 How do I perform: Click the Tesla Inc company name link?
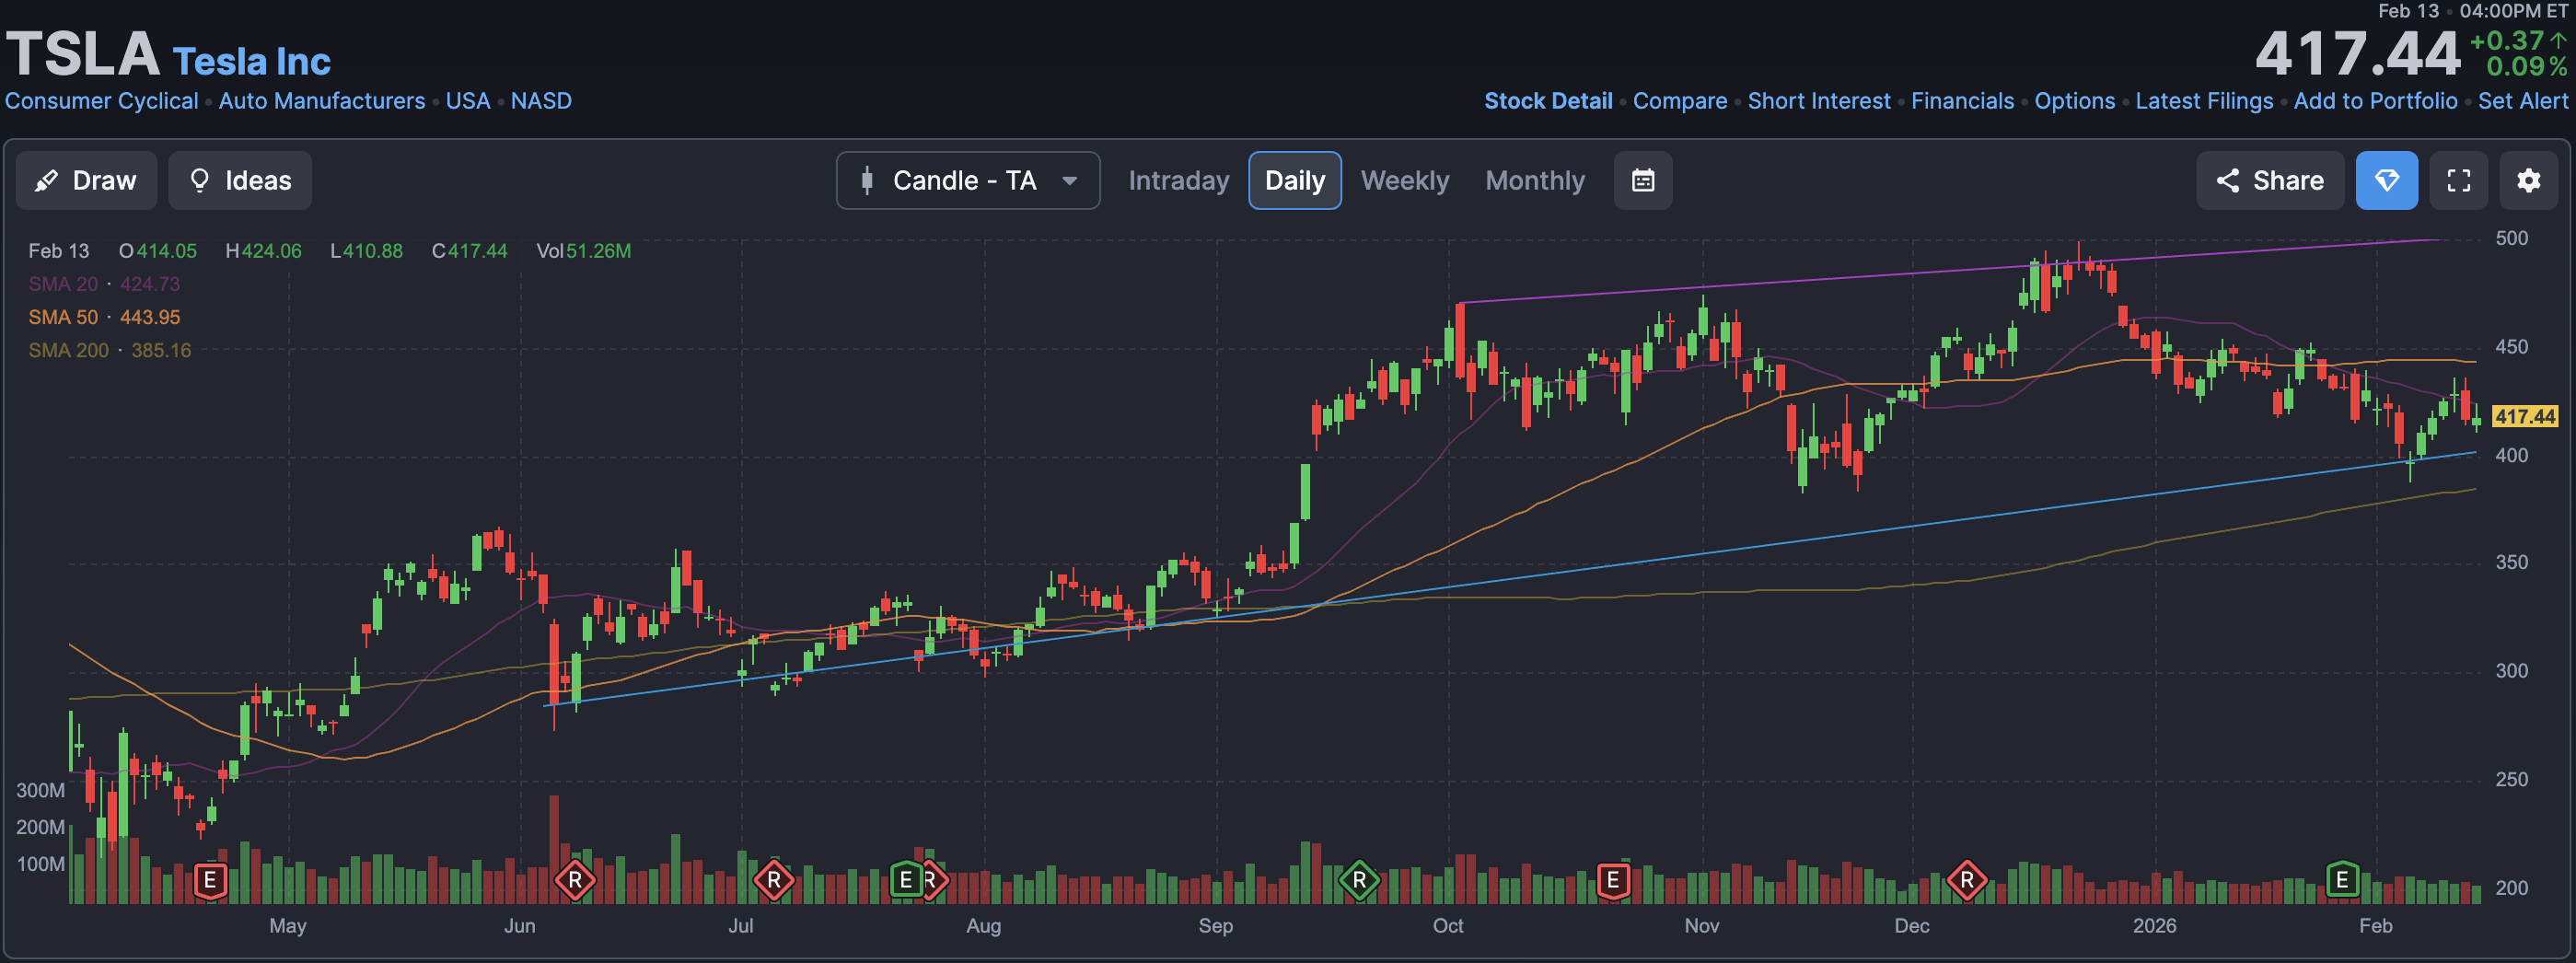click(251, 62)
